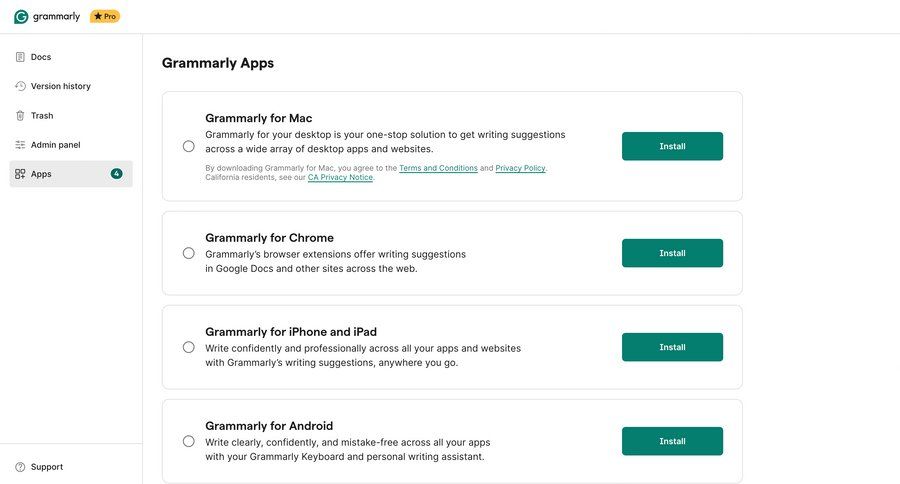This screenshot has width=900, height=484.
Task: Click the Admin panel sliders icon
Action: pyautogui.click(x=20, y=145)
